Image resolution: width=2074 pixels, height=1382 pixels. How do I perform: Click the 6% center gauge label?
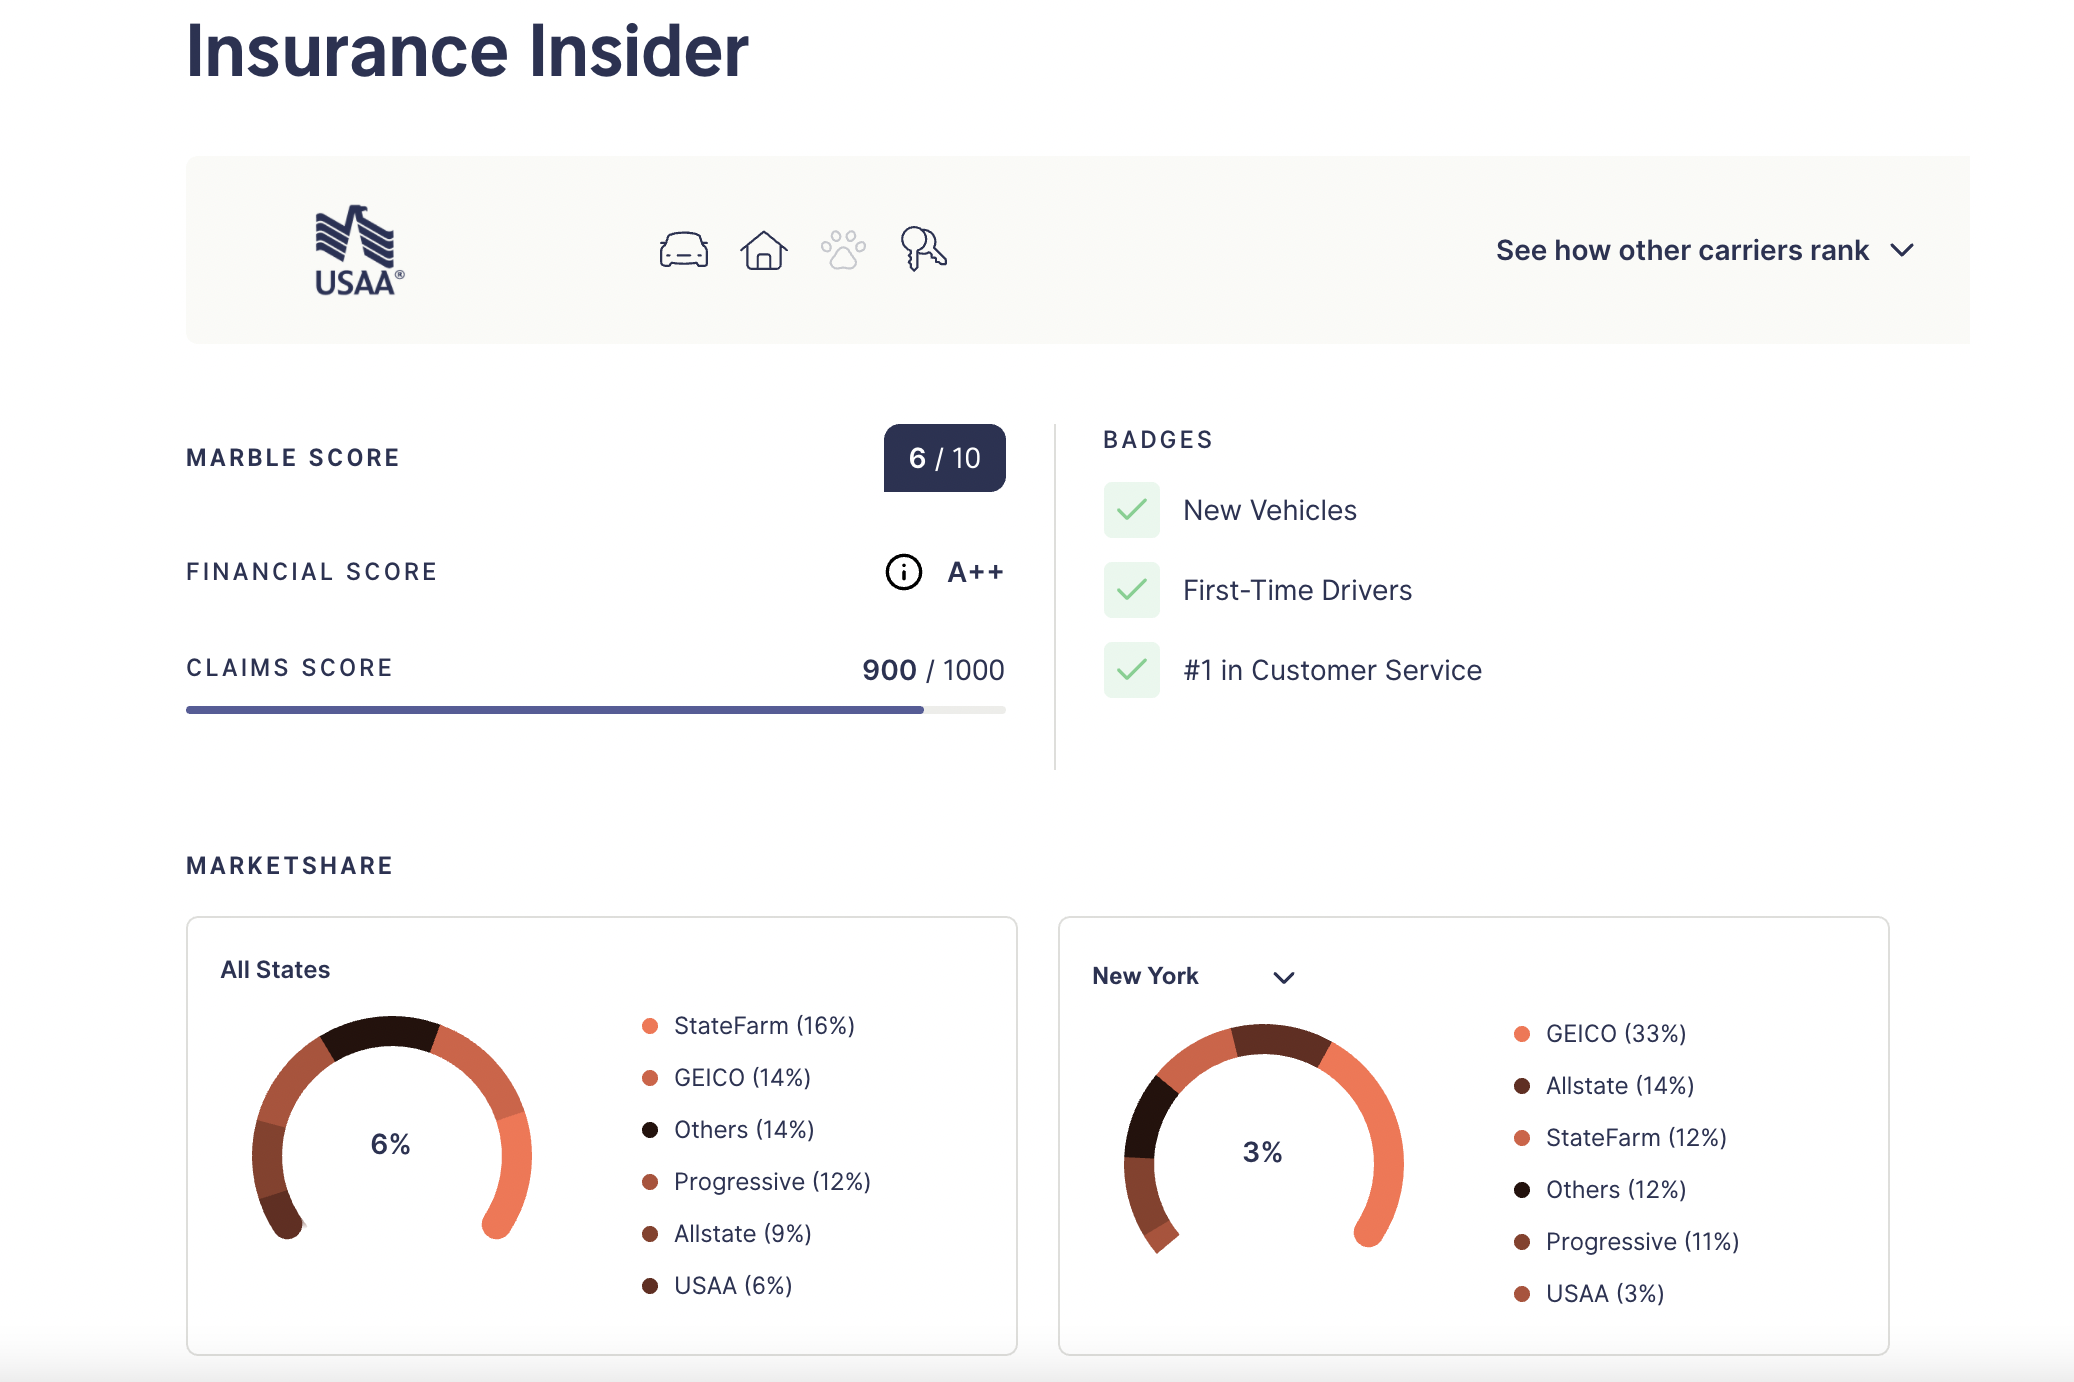coord(391,1144)
